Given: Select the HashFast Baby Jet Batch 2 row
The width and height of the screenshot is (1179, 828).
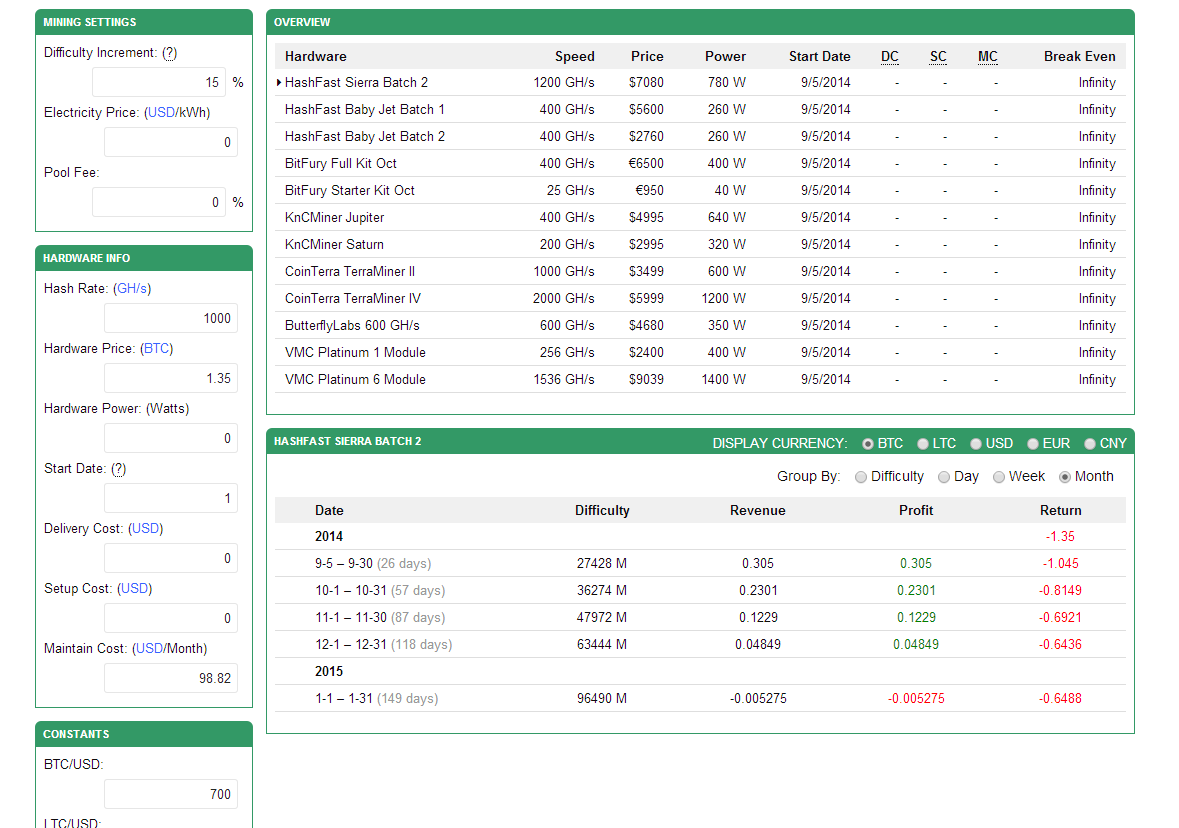Looking at the screenshot, I should pos(700,137).
